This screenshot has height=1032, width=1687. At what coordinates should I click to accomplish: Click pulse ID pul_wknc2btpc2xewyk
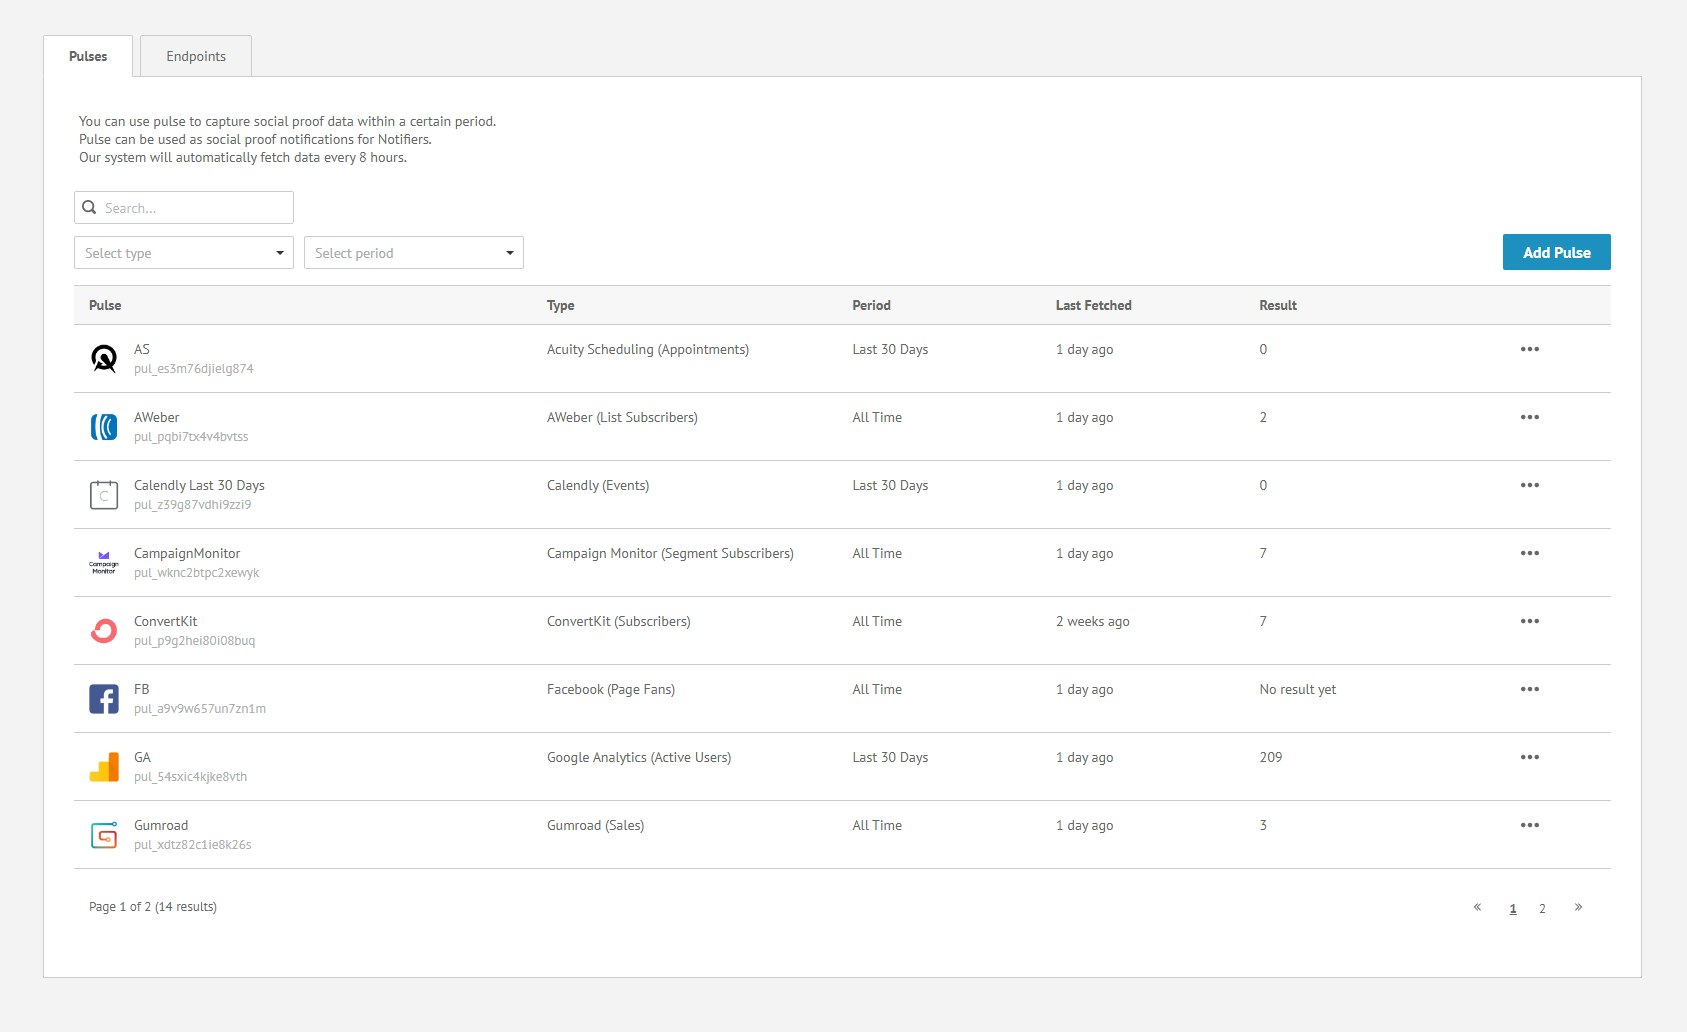(197, 573)
